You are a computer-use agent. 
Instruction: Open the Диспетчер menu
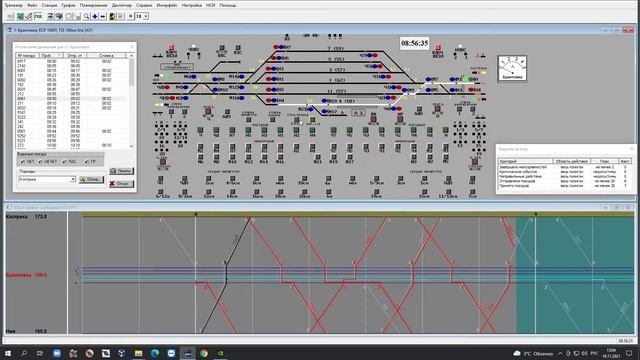(122, 5)
